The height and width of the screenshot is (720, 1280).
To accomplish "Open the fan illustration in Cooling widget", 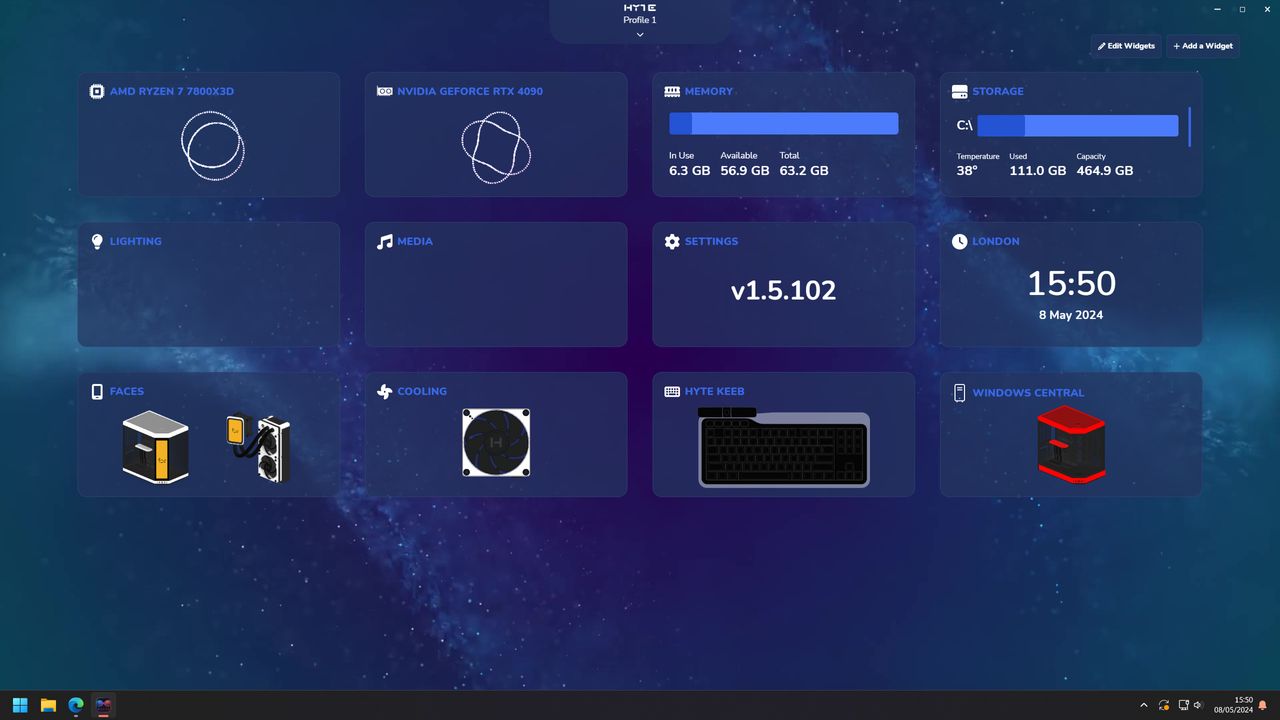I will tap(496, 442).
